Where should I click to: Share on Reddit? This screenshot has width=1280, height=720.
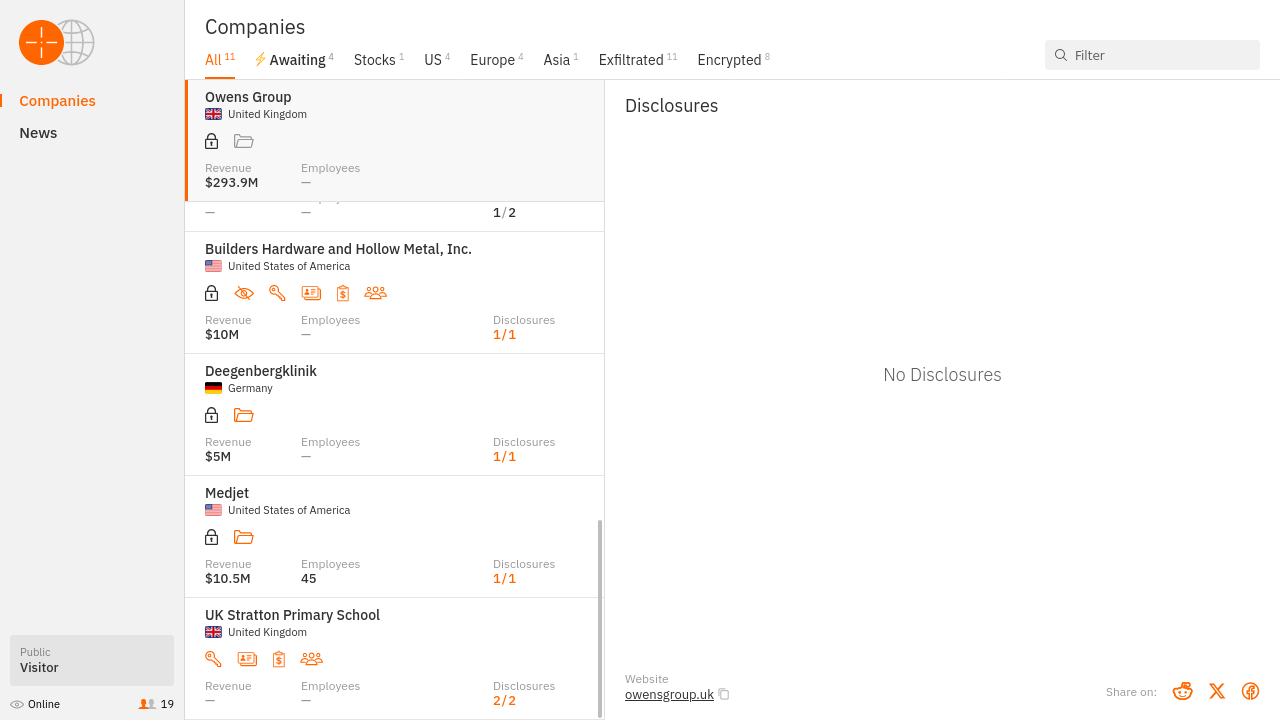1183,691
